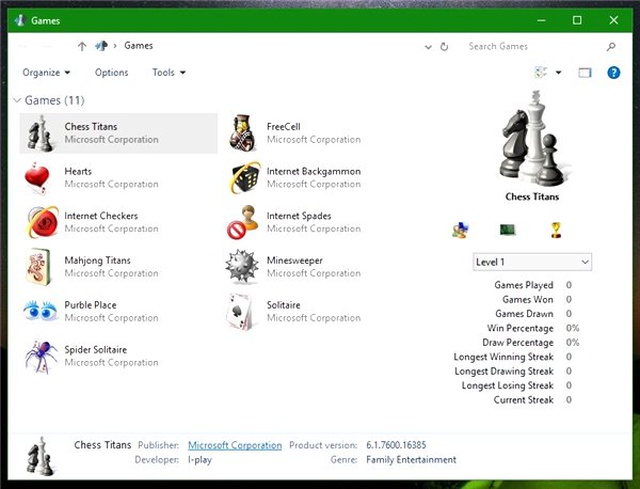Open the Organize menu
Image resolution: width=640 pixels, height=489 pixels.
46,73
